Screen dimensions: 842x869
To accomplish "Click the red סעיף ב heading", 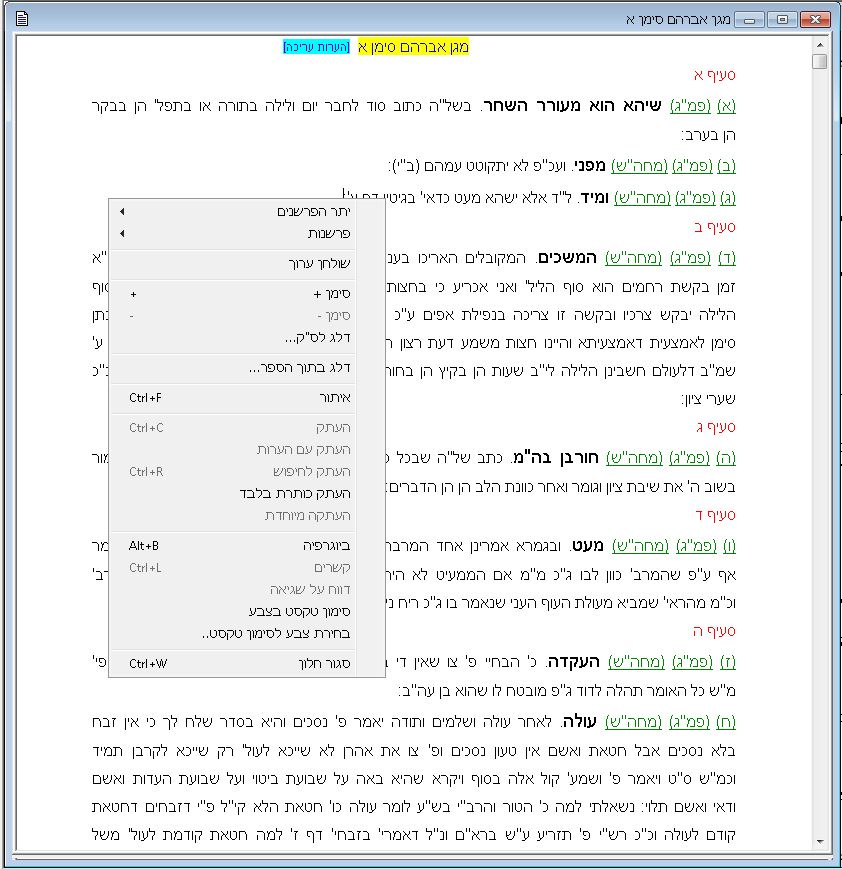I will pos(715,227).
